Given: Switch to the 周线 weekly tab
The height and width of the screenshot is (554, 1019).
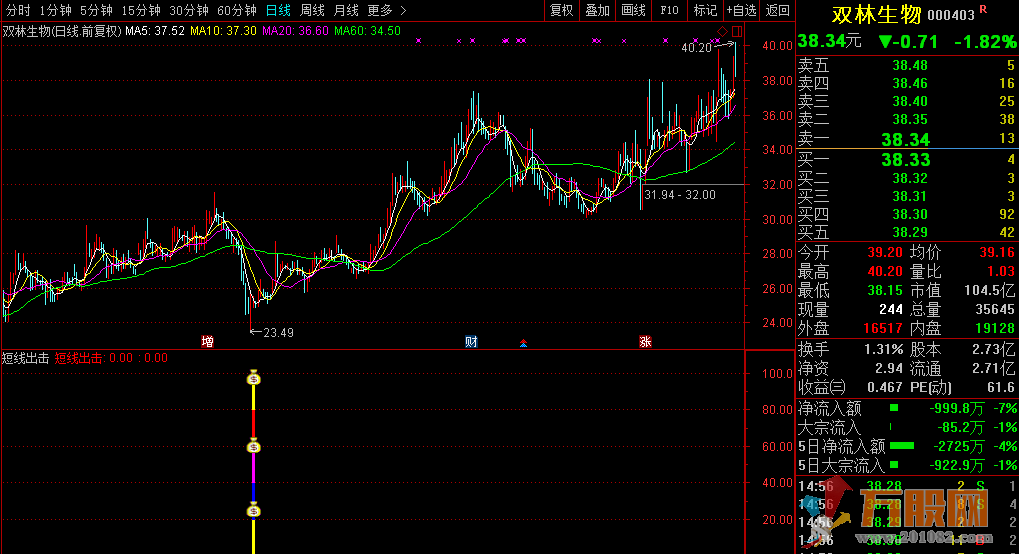Looking at the screenshot, I should click(312, 10).
